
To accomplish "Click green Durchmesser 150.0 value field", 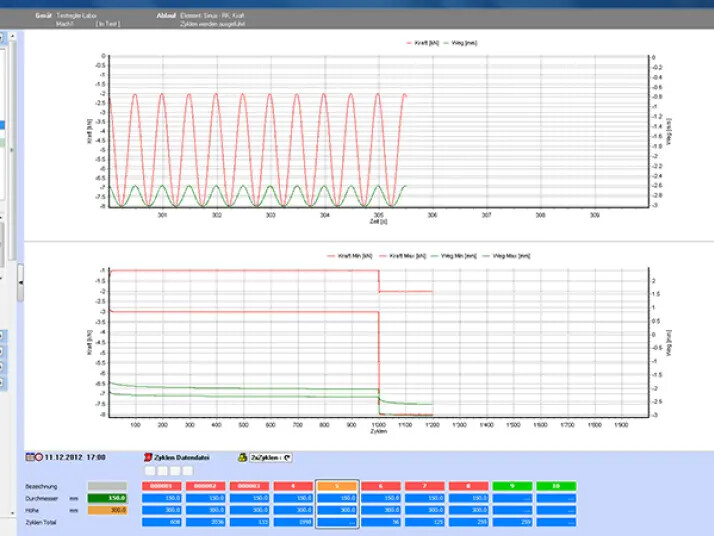I will (106, 497).
